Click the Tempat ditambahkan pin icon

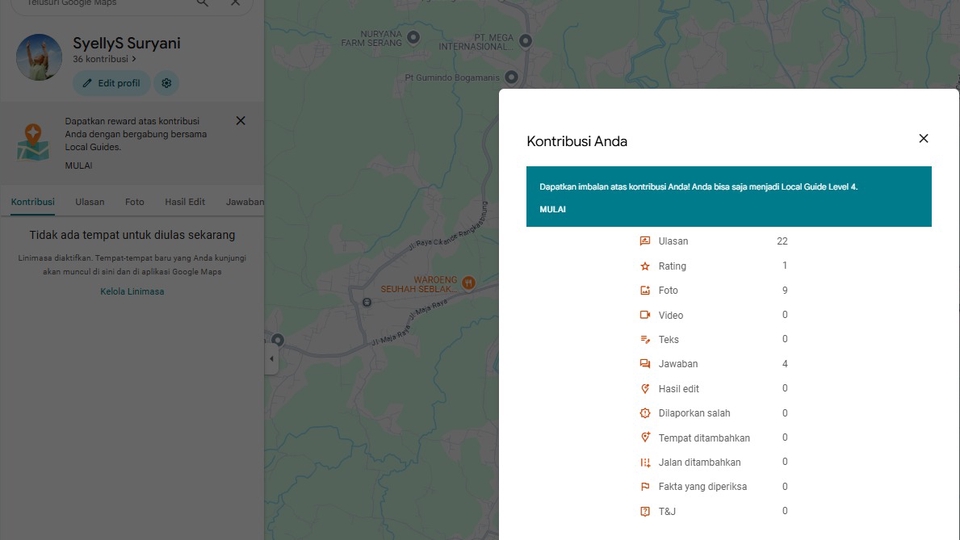pos(645,438)
